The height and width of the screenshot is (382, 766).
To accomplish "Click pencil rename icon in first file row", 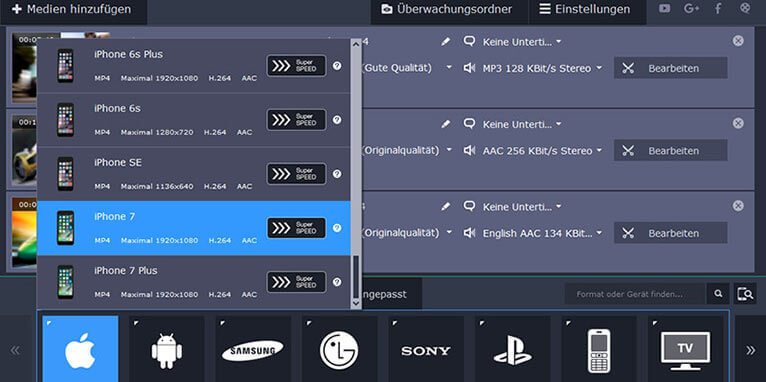I will 446,42.
